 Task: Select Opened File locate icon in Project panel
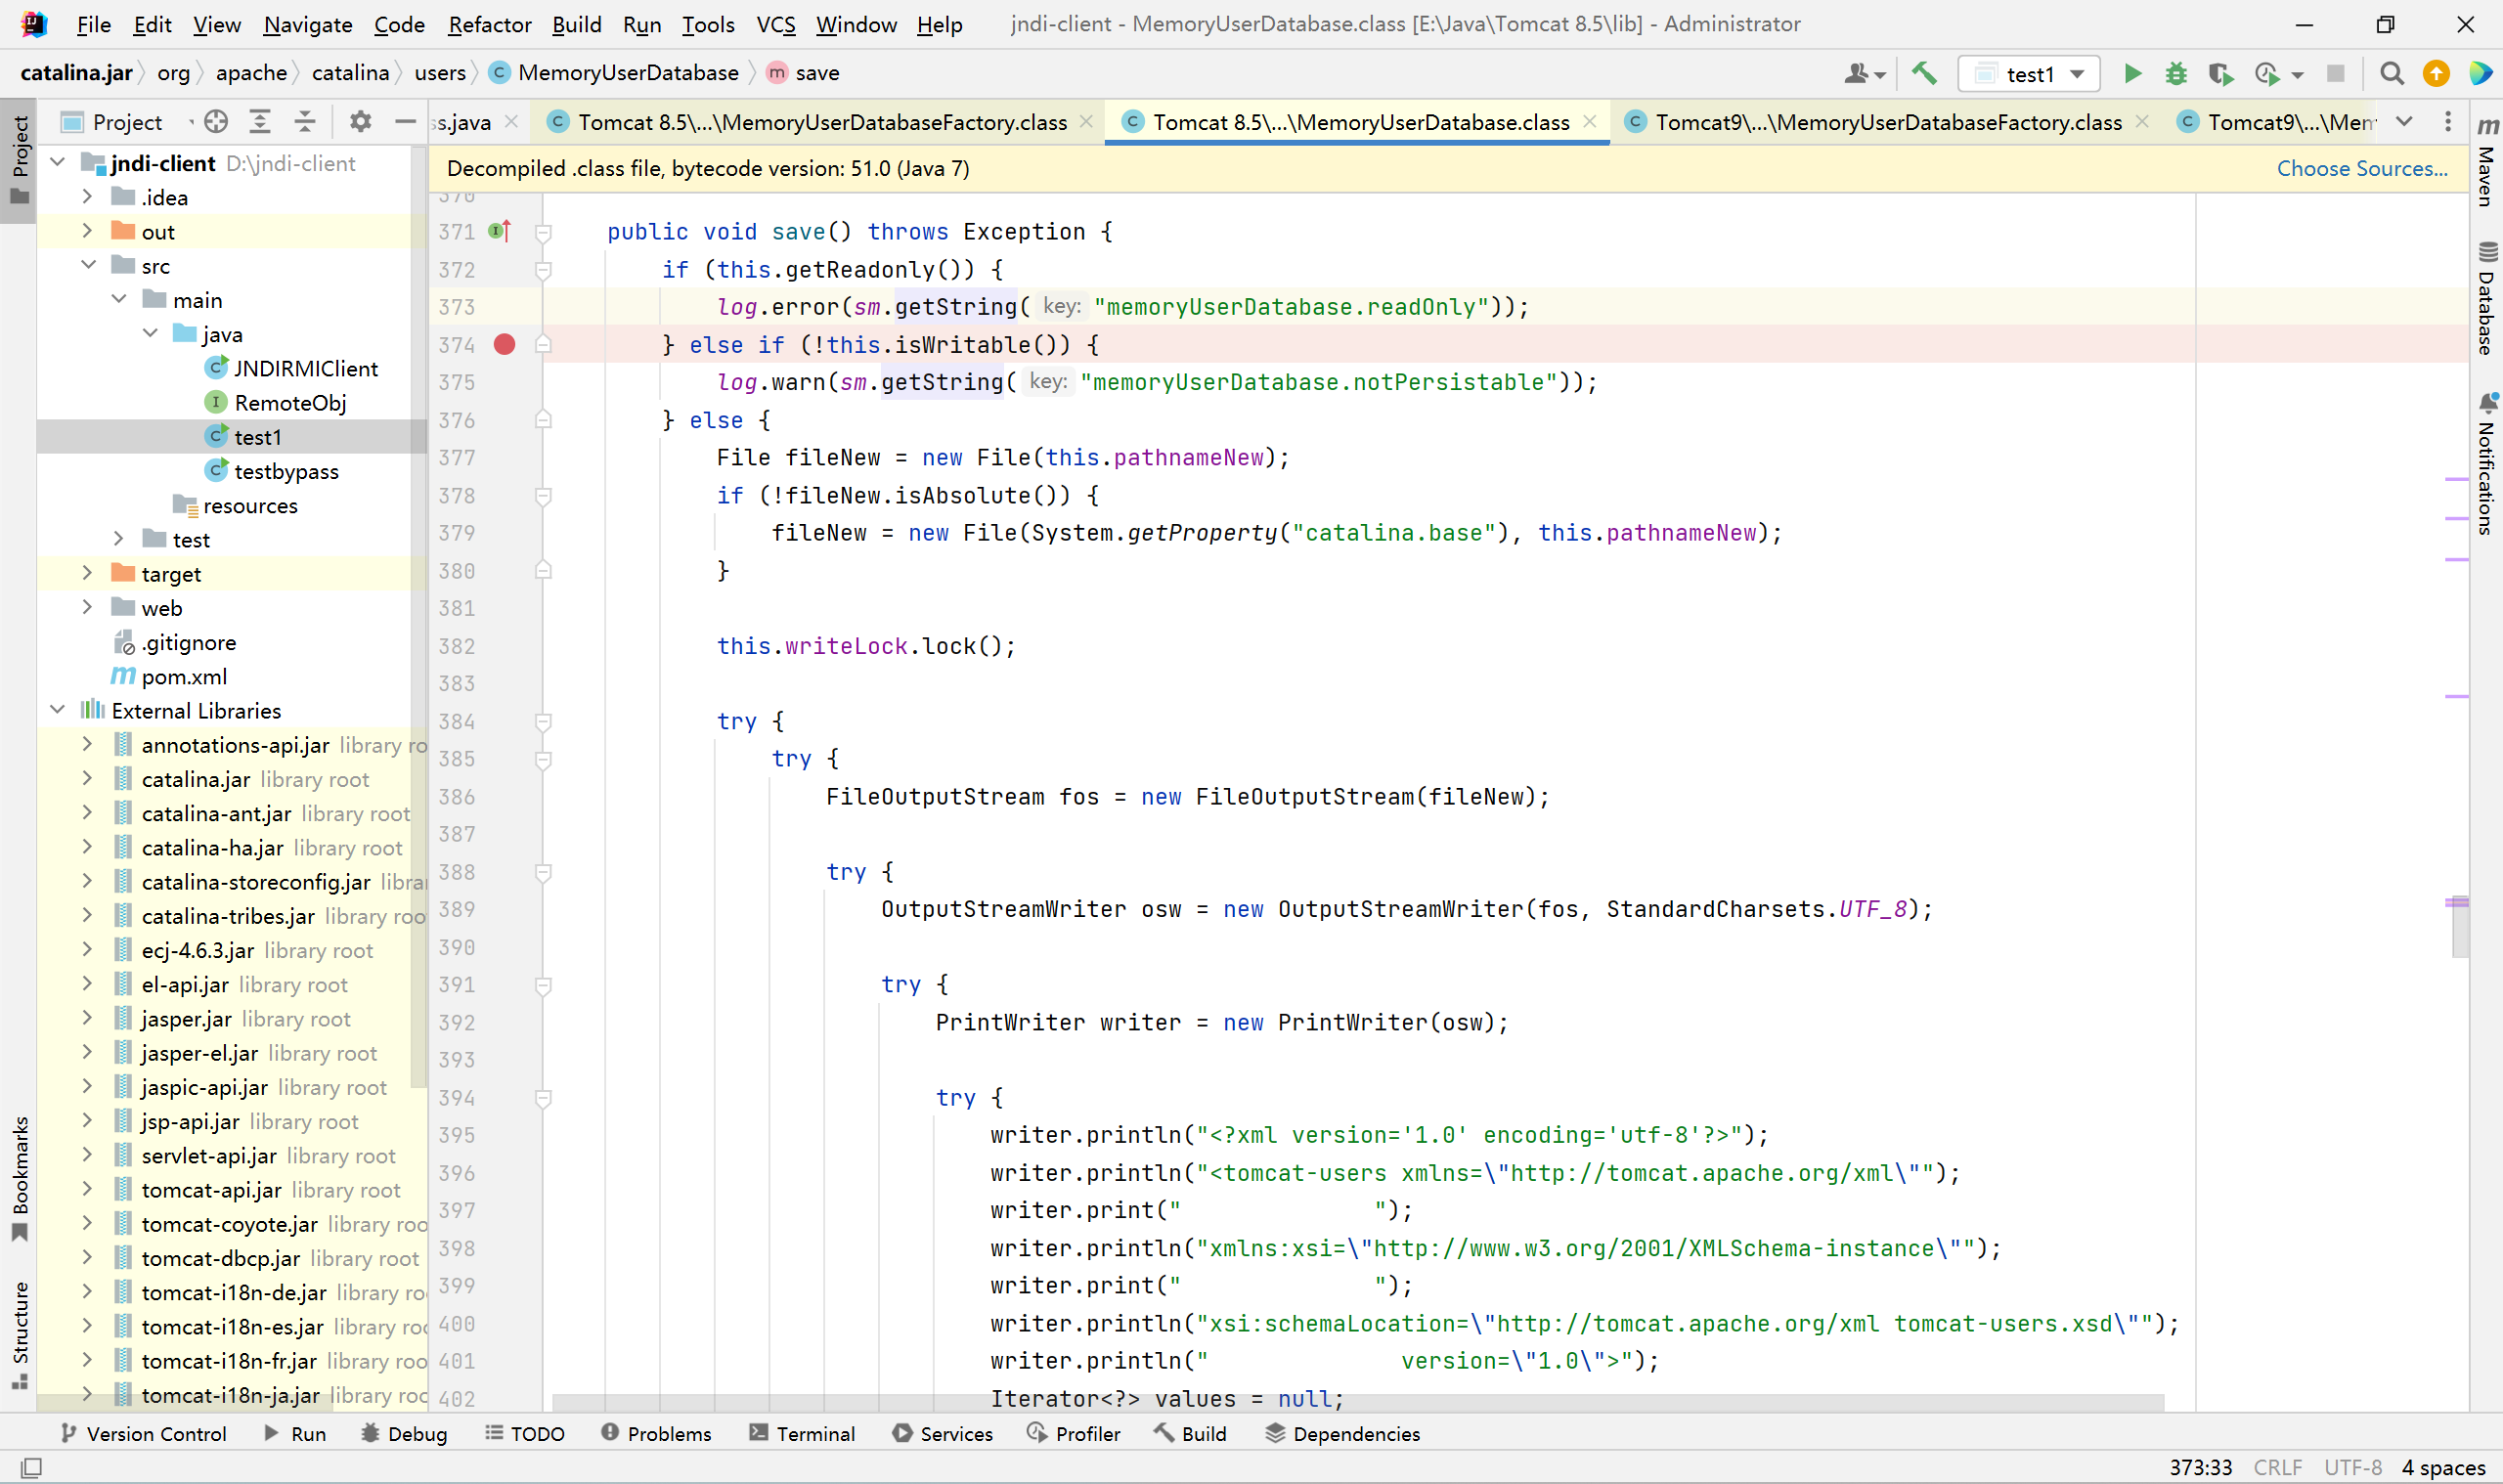tap(216, 122)
